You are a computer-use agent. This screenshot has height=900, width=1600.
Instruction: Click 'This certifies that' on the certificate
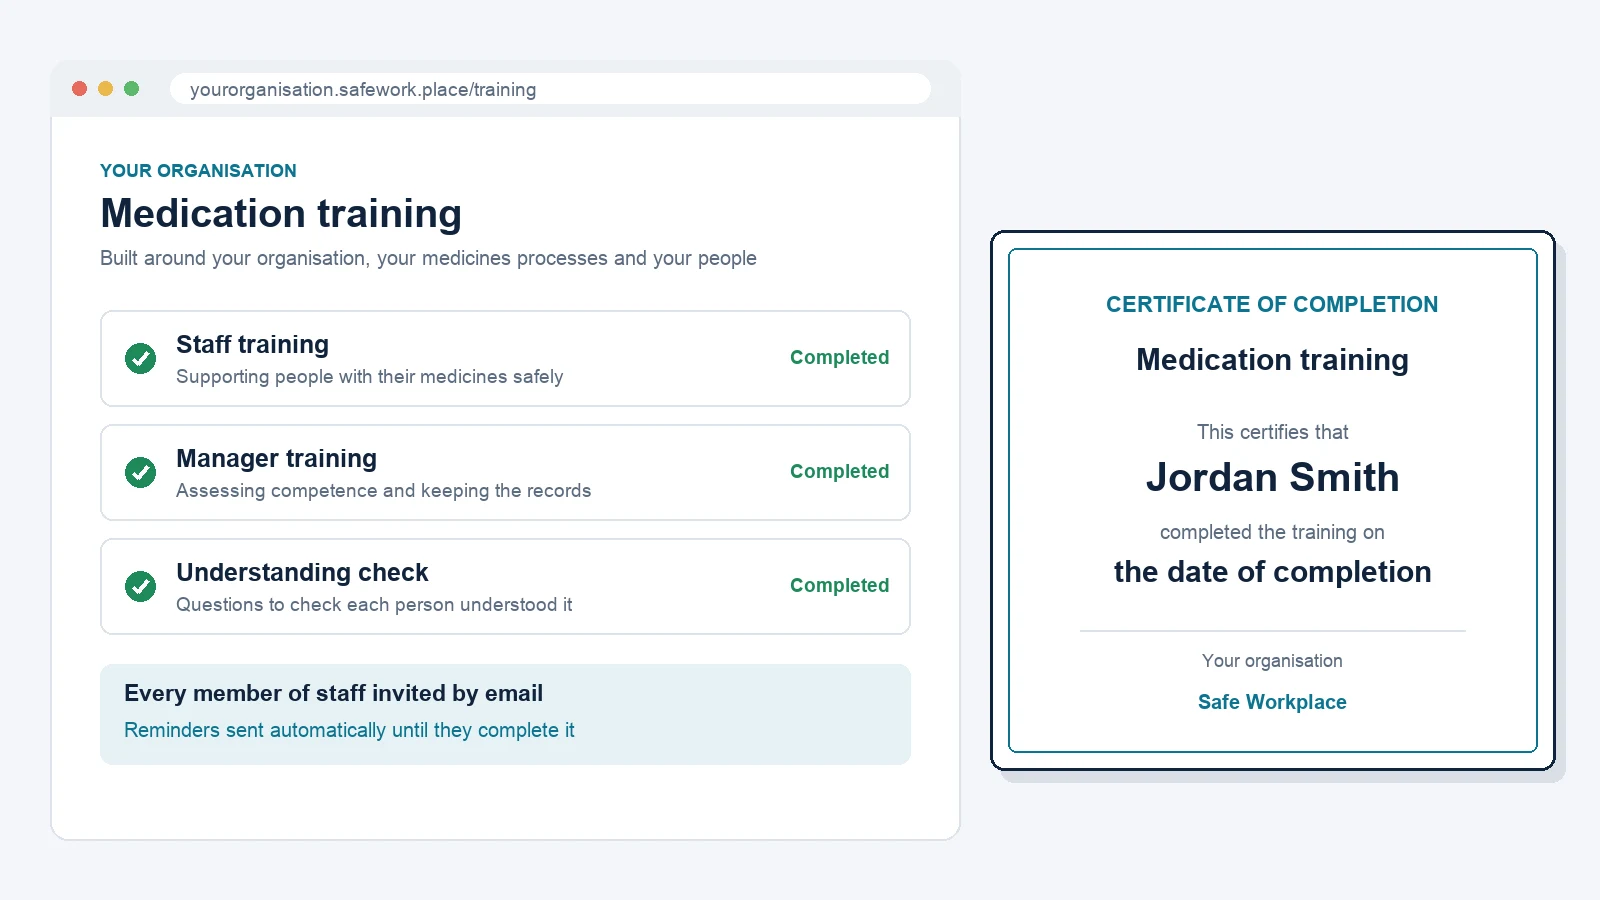[1272, 432]
